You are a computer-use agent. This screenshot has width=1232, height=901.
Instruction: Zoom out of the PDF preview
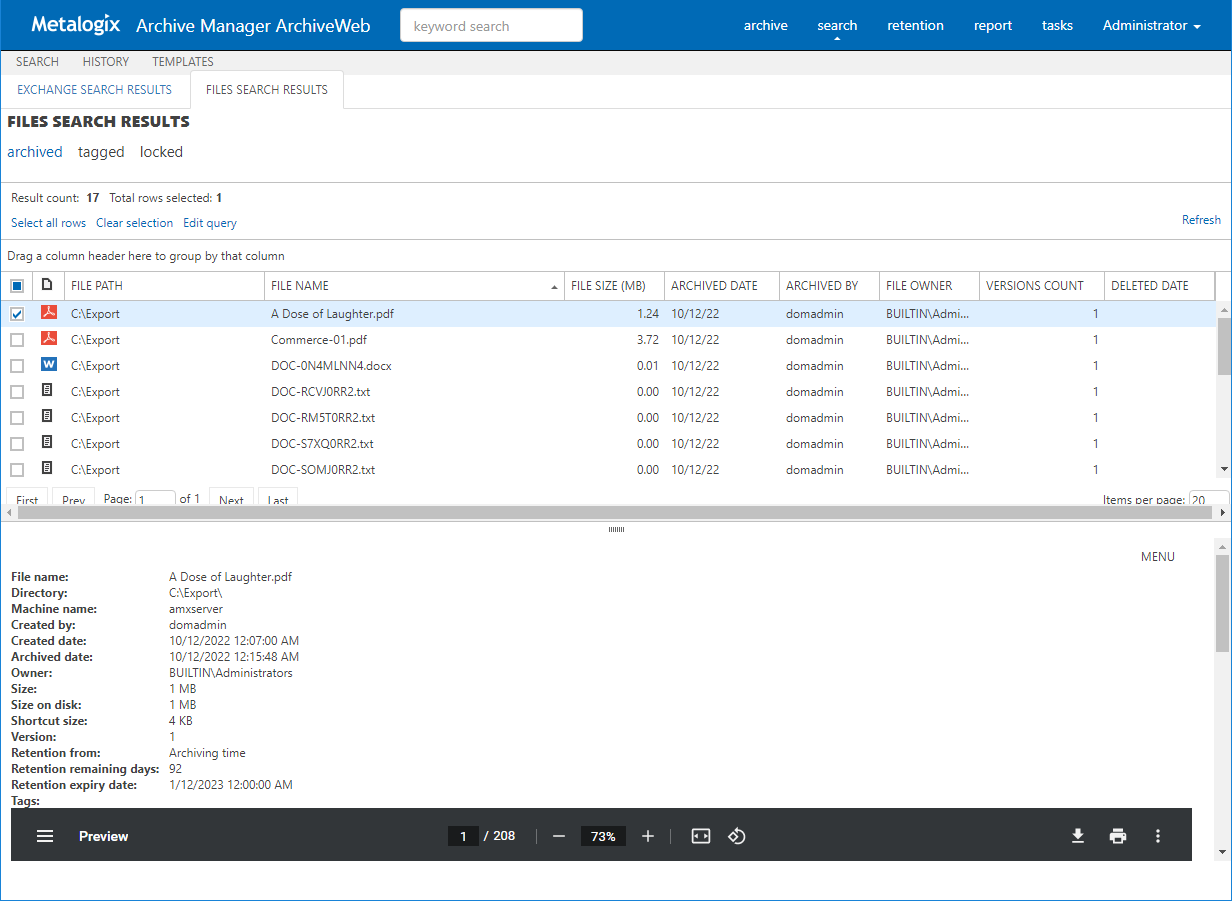coord(559,836)
